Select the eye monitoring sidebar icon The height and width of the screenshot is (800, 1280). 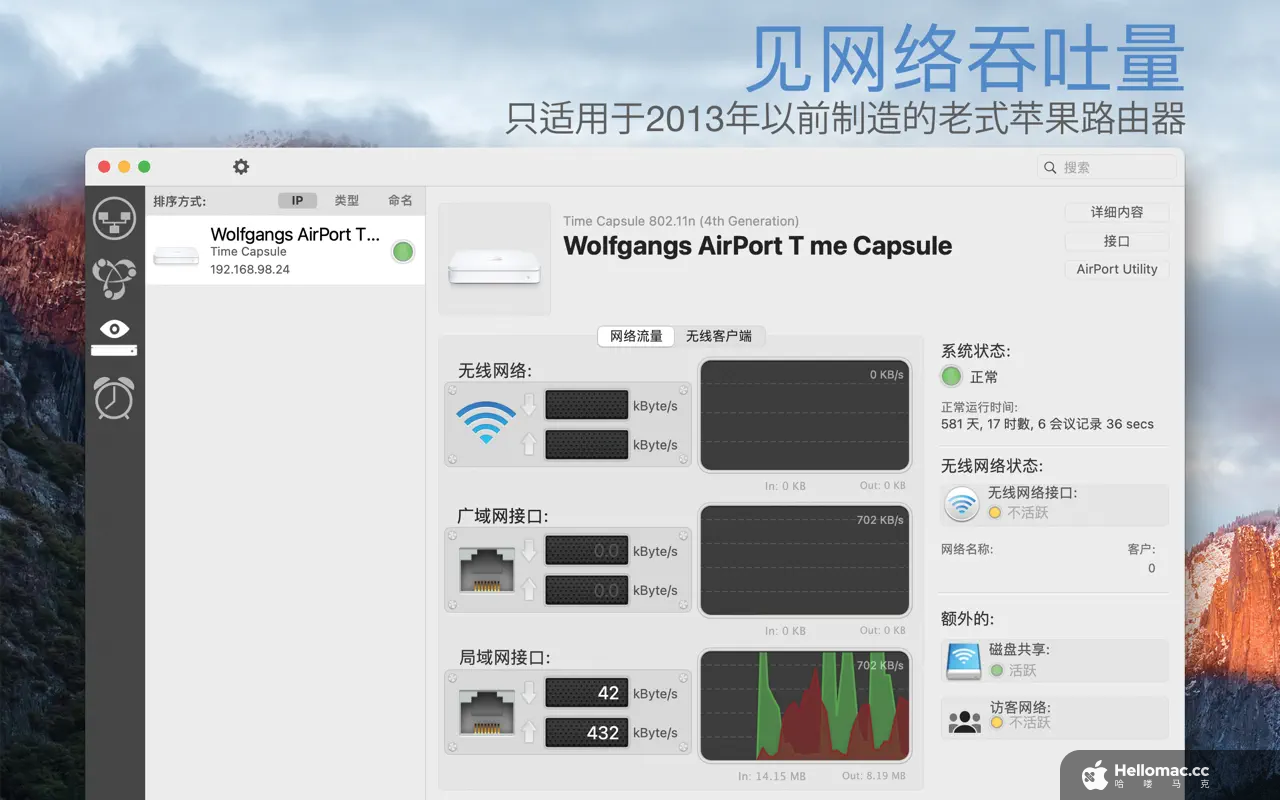[114, 337]
